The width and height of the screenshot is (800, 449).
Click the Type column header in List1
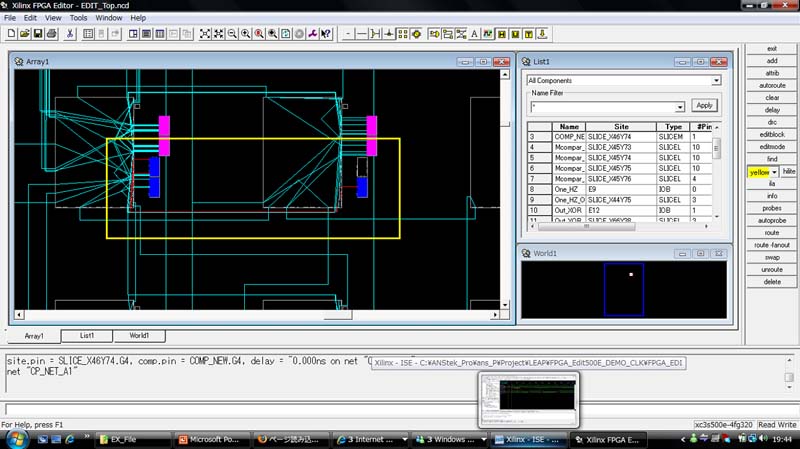pyautogui.click(x=673, y=127)
